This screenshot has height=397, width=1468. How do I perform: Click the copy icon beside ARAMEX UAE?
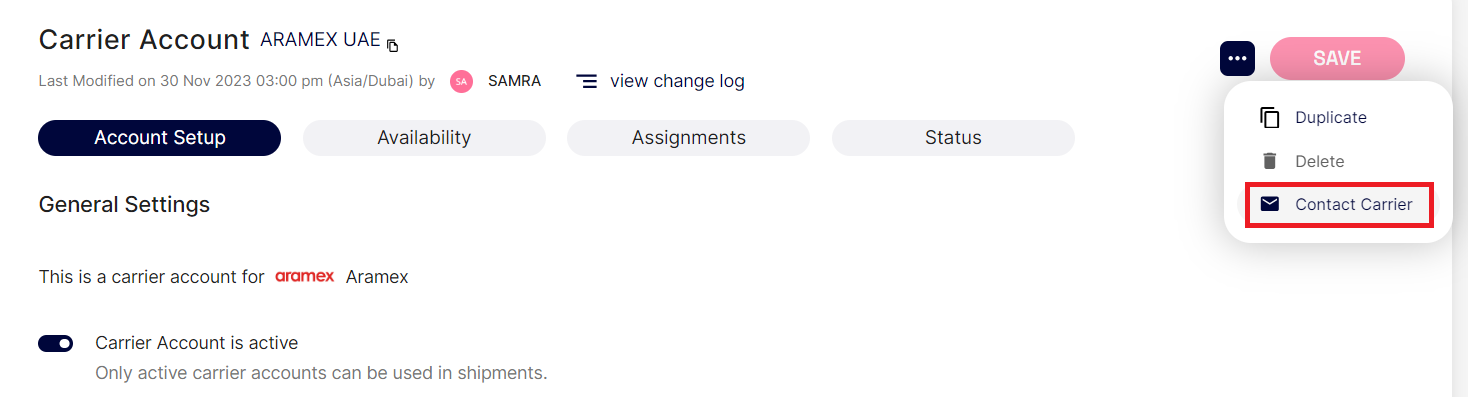tap(393, 45)
